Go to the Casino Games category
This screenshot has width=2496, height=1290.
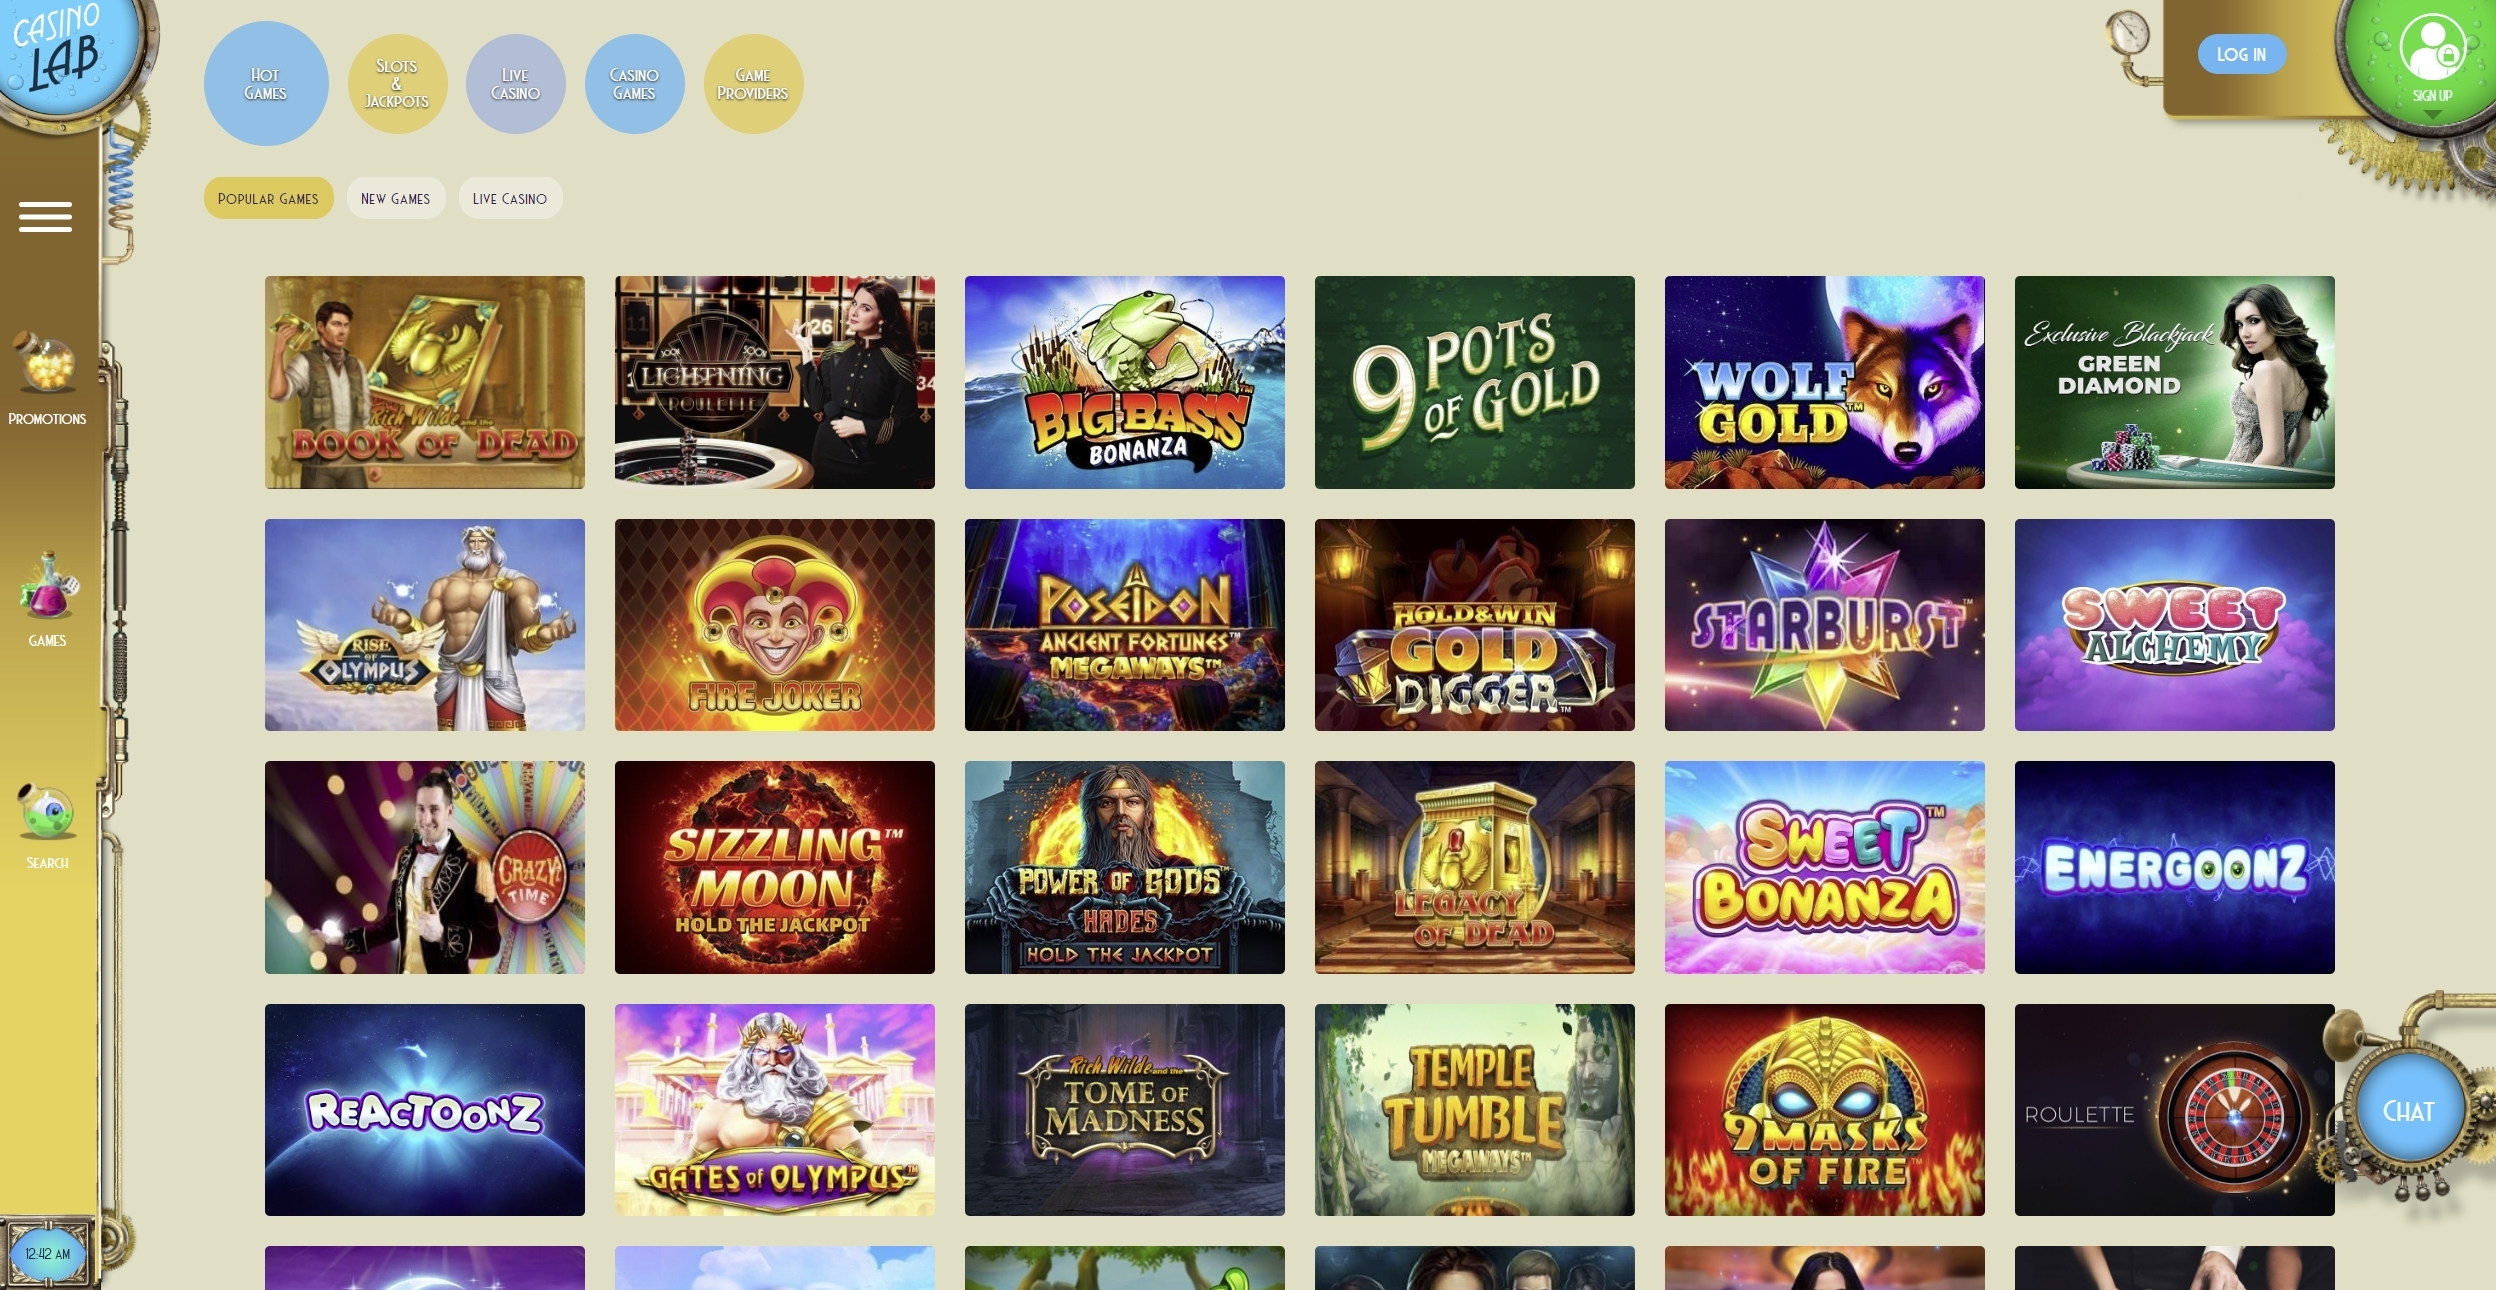coord(634,84)
